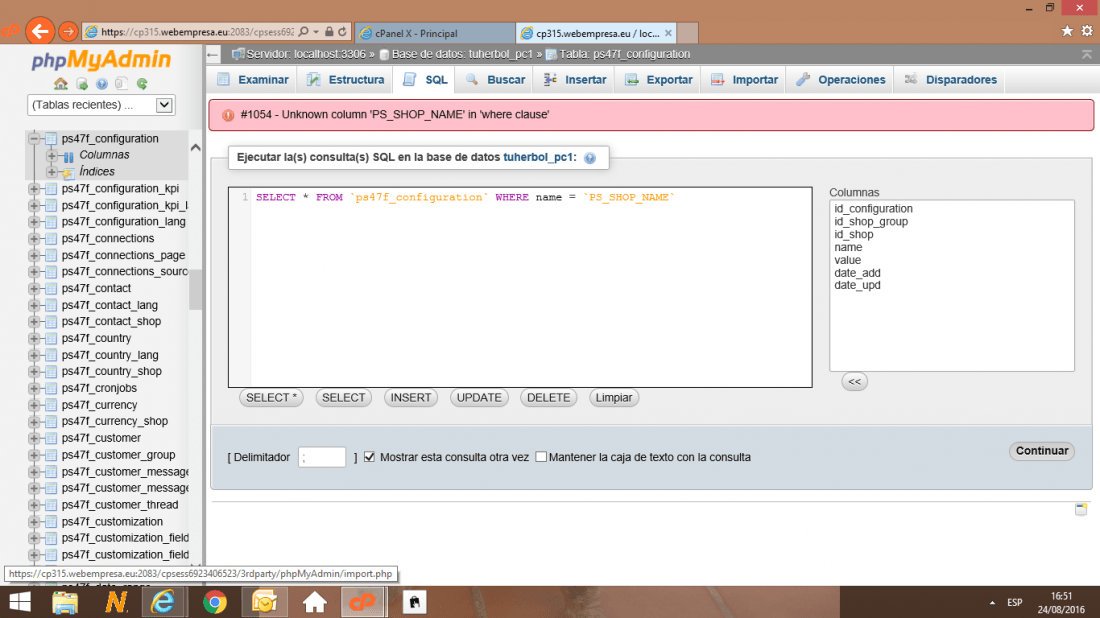1100x618 pixels.
Task: Open tuherbol_pc1 database link
Action: coord(537,157)
